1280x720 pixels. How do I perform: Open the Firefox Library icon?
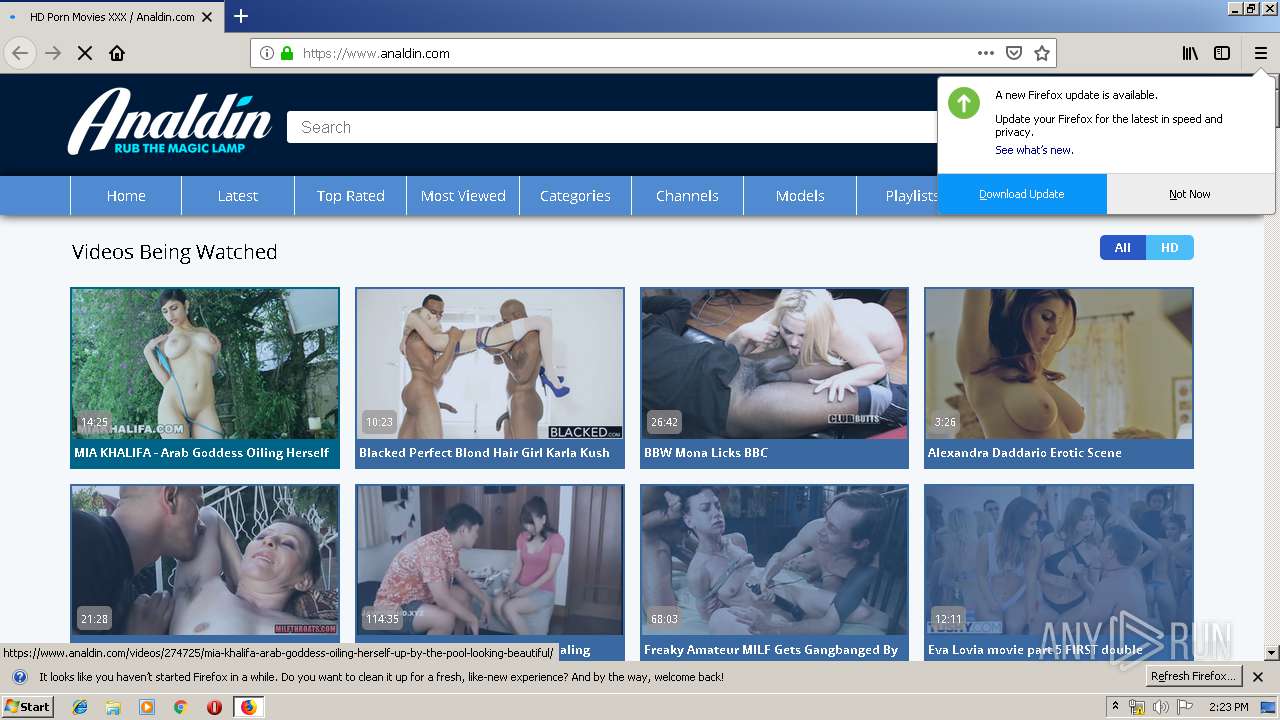(1190, 53)
